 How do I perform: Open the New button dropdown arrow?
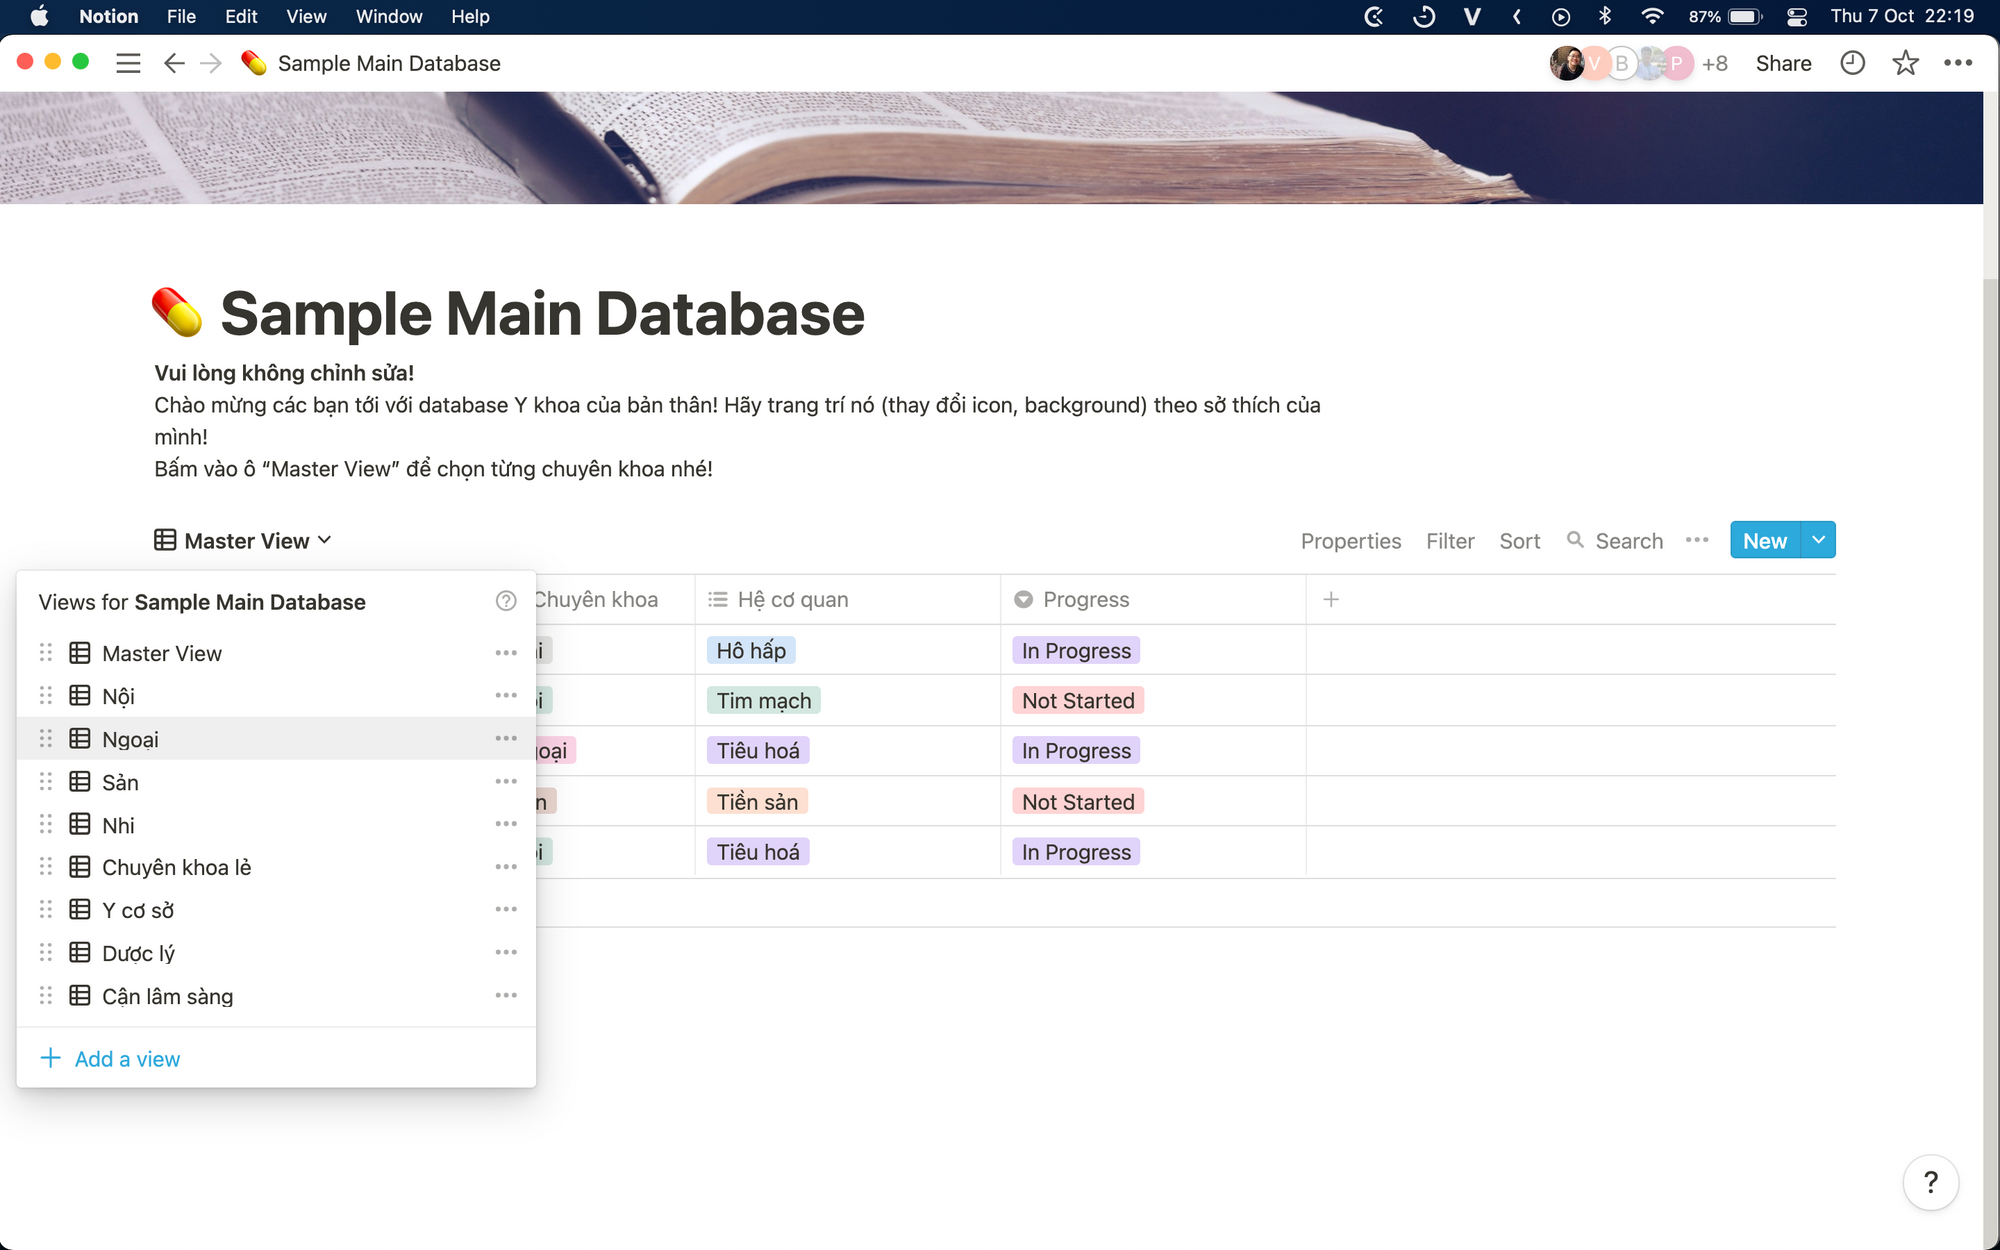tap(1818, 540)
